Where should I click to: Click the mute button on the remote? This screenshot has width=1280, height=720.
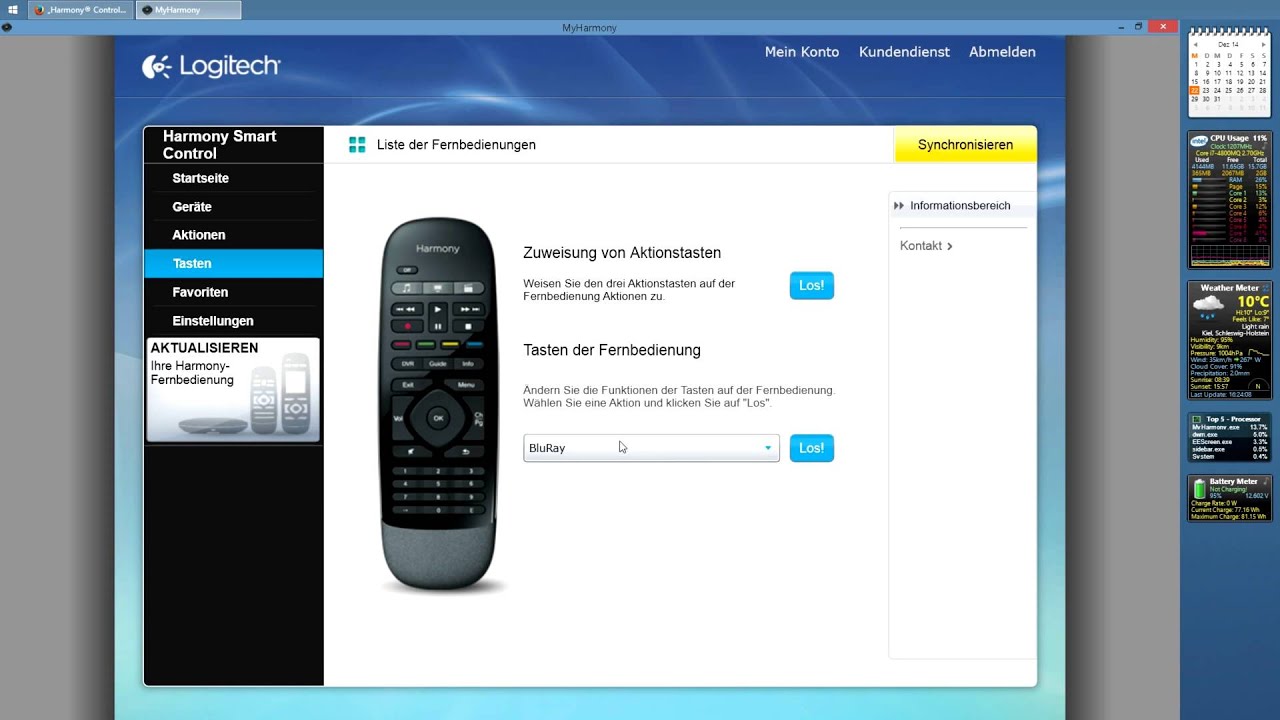click(410, 452)
